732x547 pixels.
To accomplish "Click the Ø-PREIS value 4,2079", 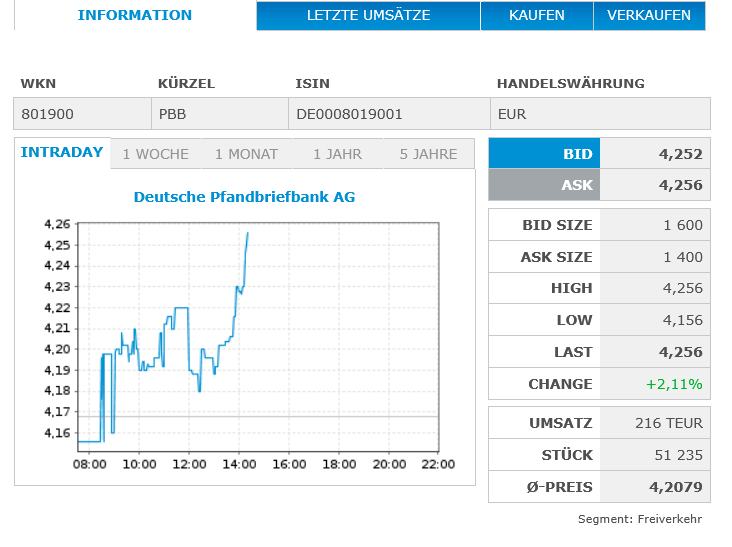I will (x=676, y=487).
